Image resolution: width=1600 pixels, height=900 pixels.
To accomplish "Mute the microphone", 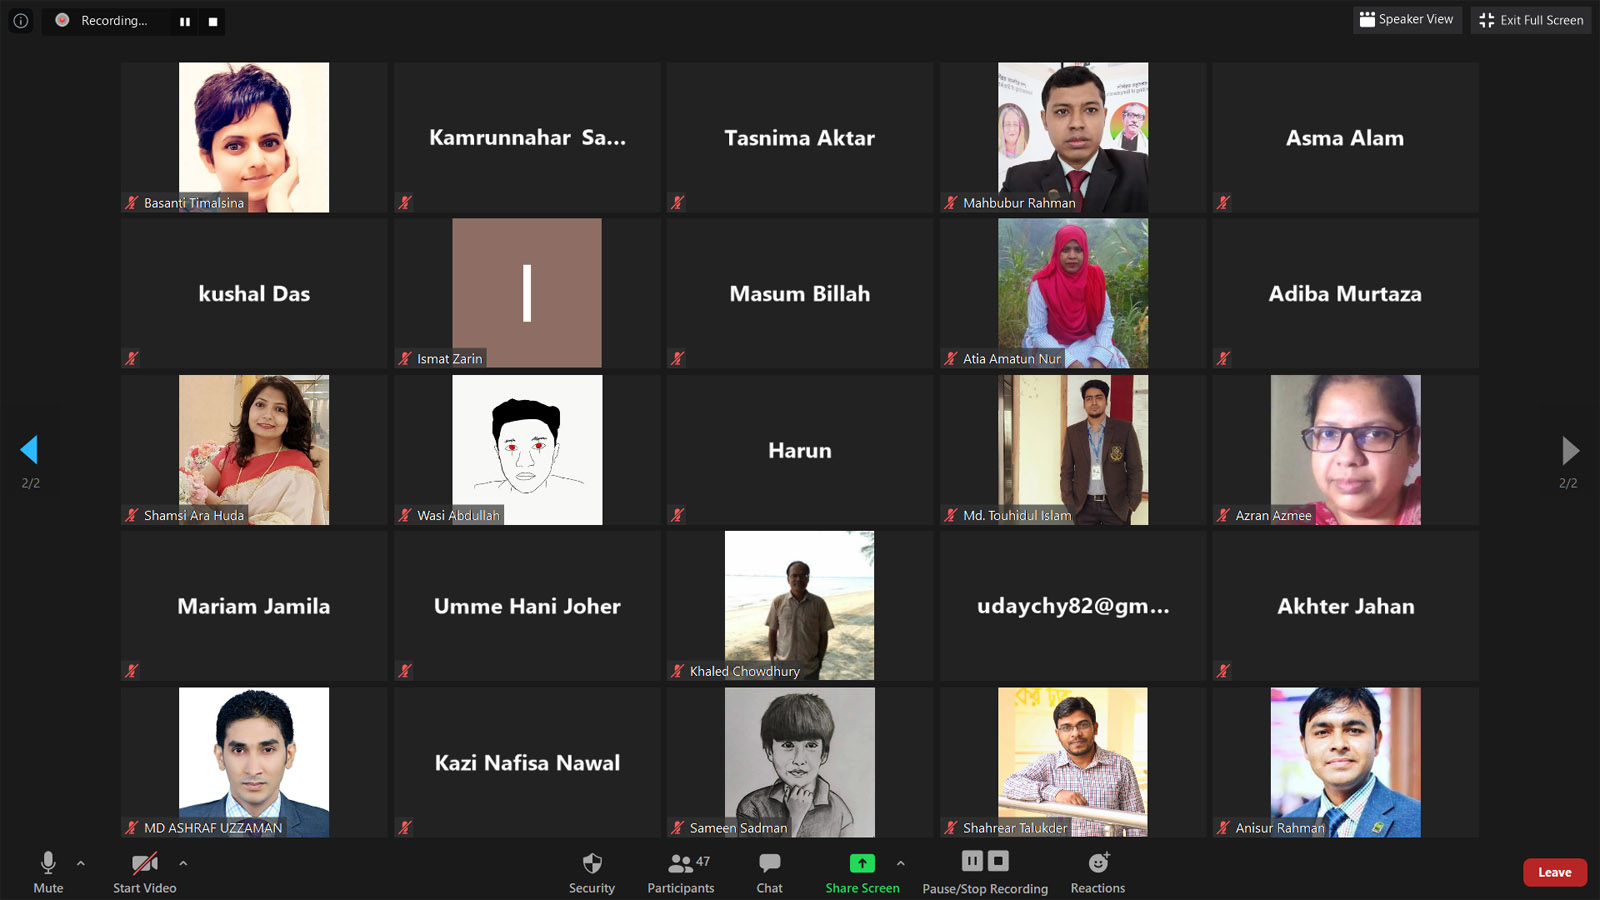I will 48,872.
